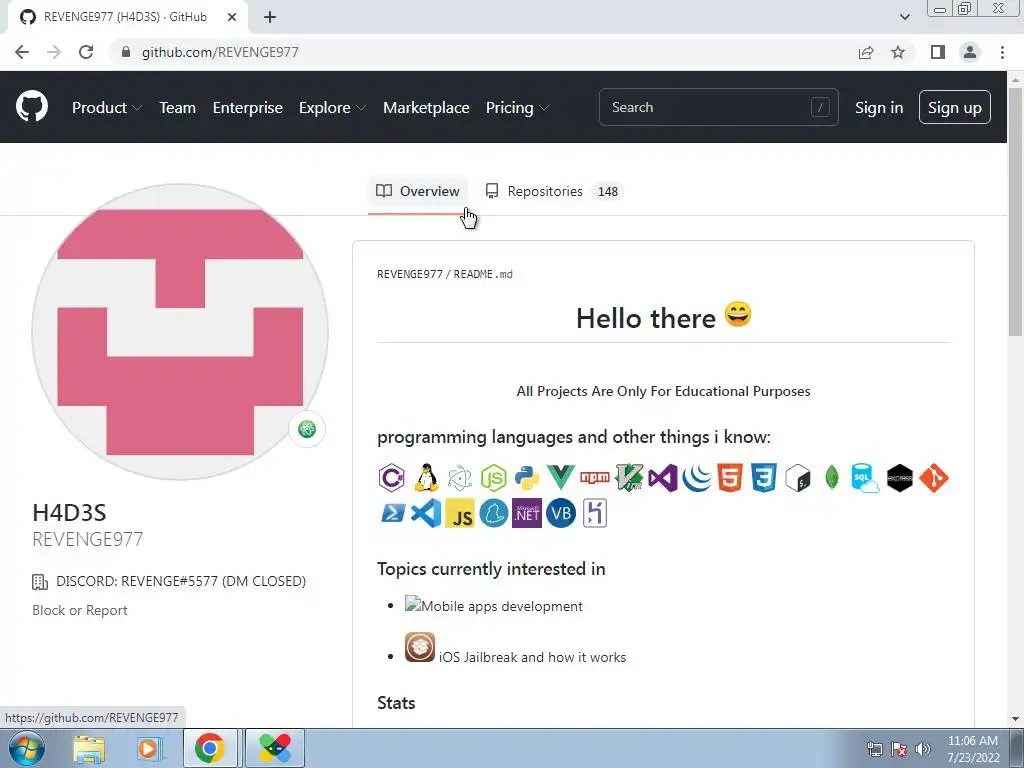1024x768 pixels.
Task: Click the volume speaker tray icon
Action: (923, 749)
